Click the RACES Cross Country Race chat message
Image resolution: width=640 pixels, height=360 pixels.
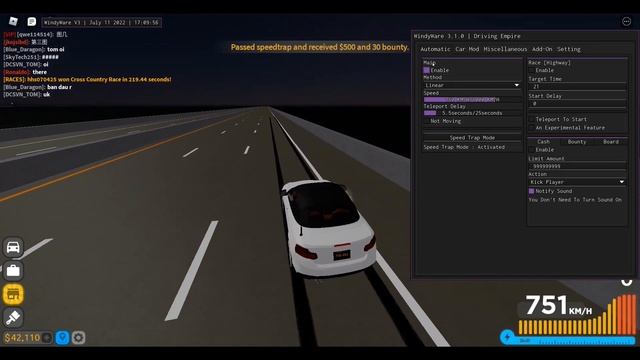pos(87,80)
